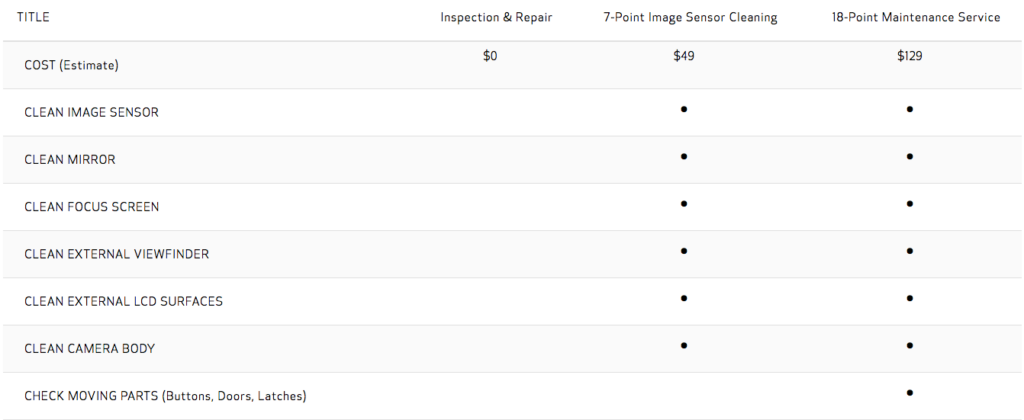Click the Clean Focus Screen dot under 7-Point
The image size is (1024, 420).
[684, 204]
